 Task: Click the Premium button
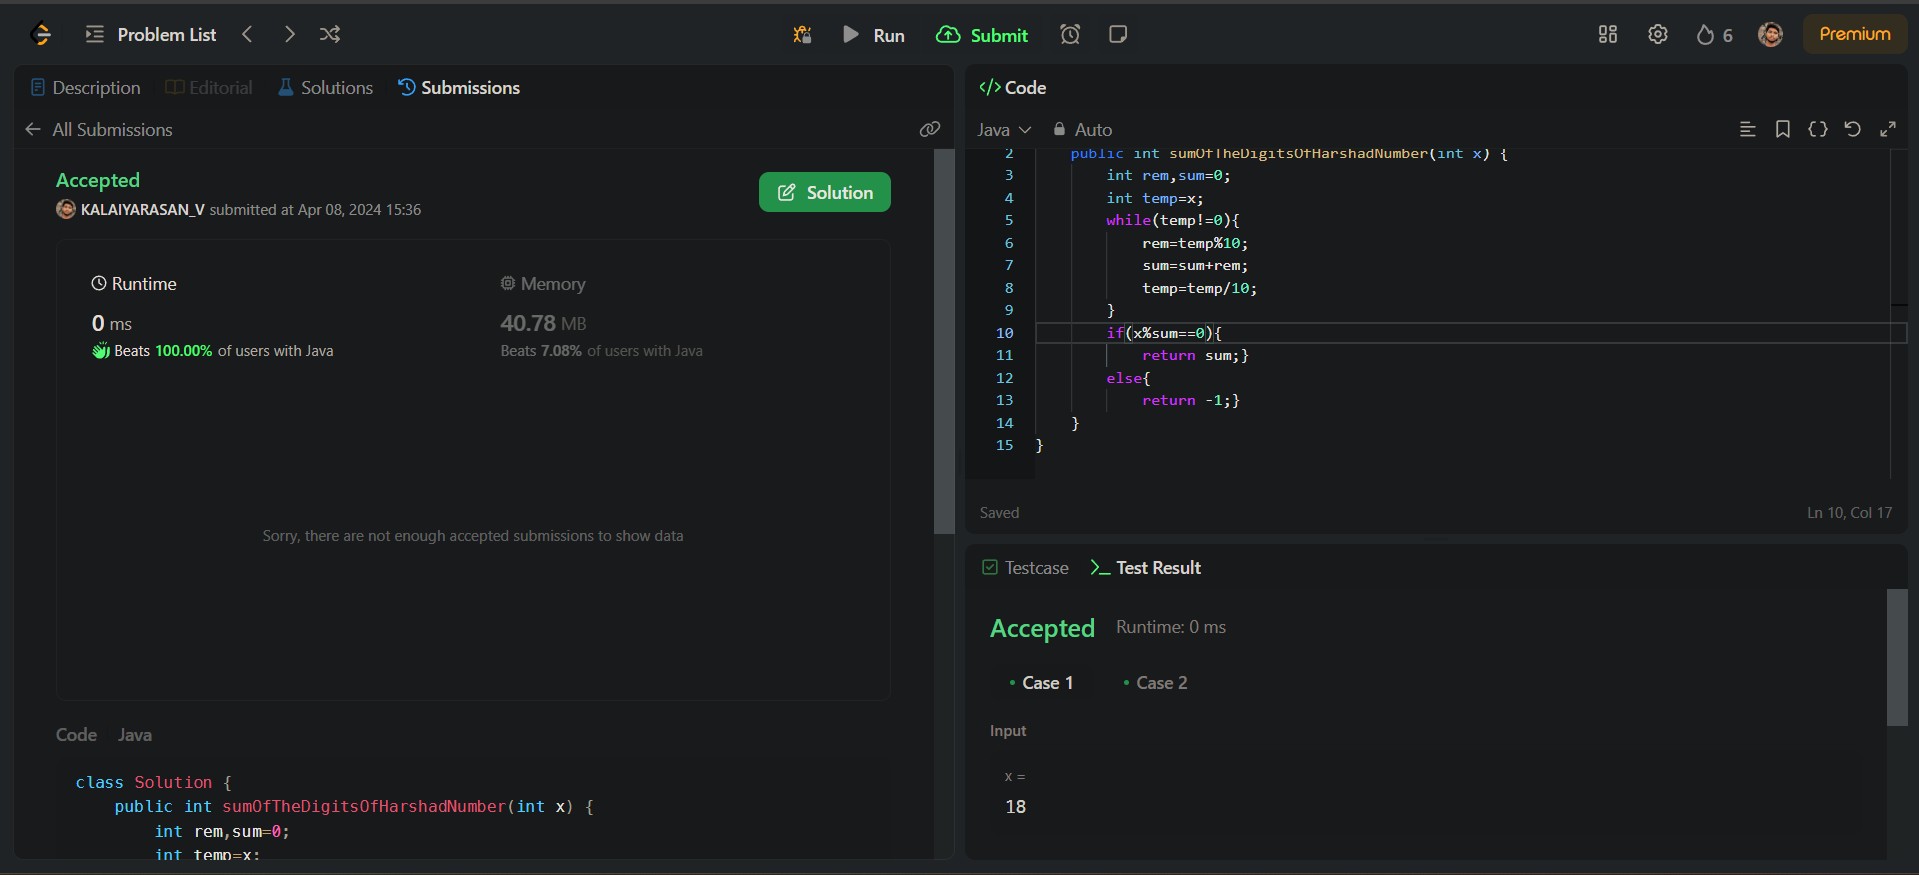tap(1855, 34)
